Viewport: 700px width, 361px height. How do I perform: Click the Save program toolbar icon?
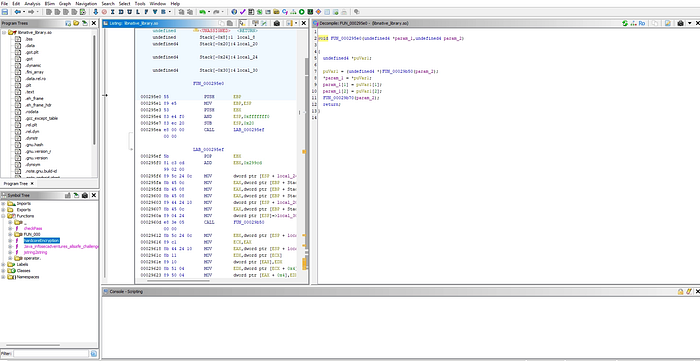coord(5,12)
